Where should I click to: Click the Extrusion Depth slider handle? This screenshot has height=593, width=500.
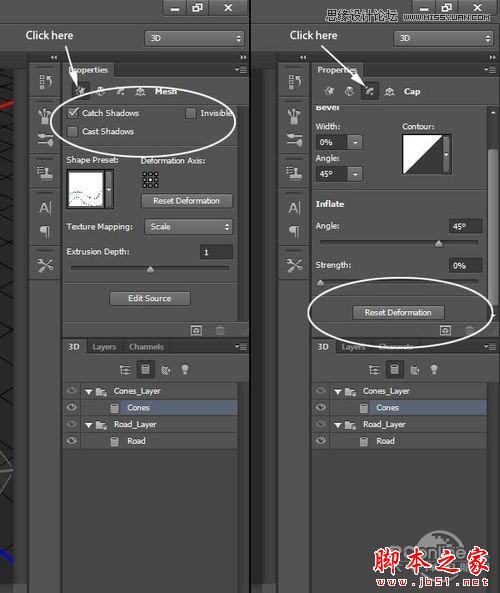150,270
